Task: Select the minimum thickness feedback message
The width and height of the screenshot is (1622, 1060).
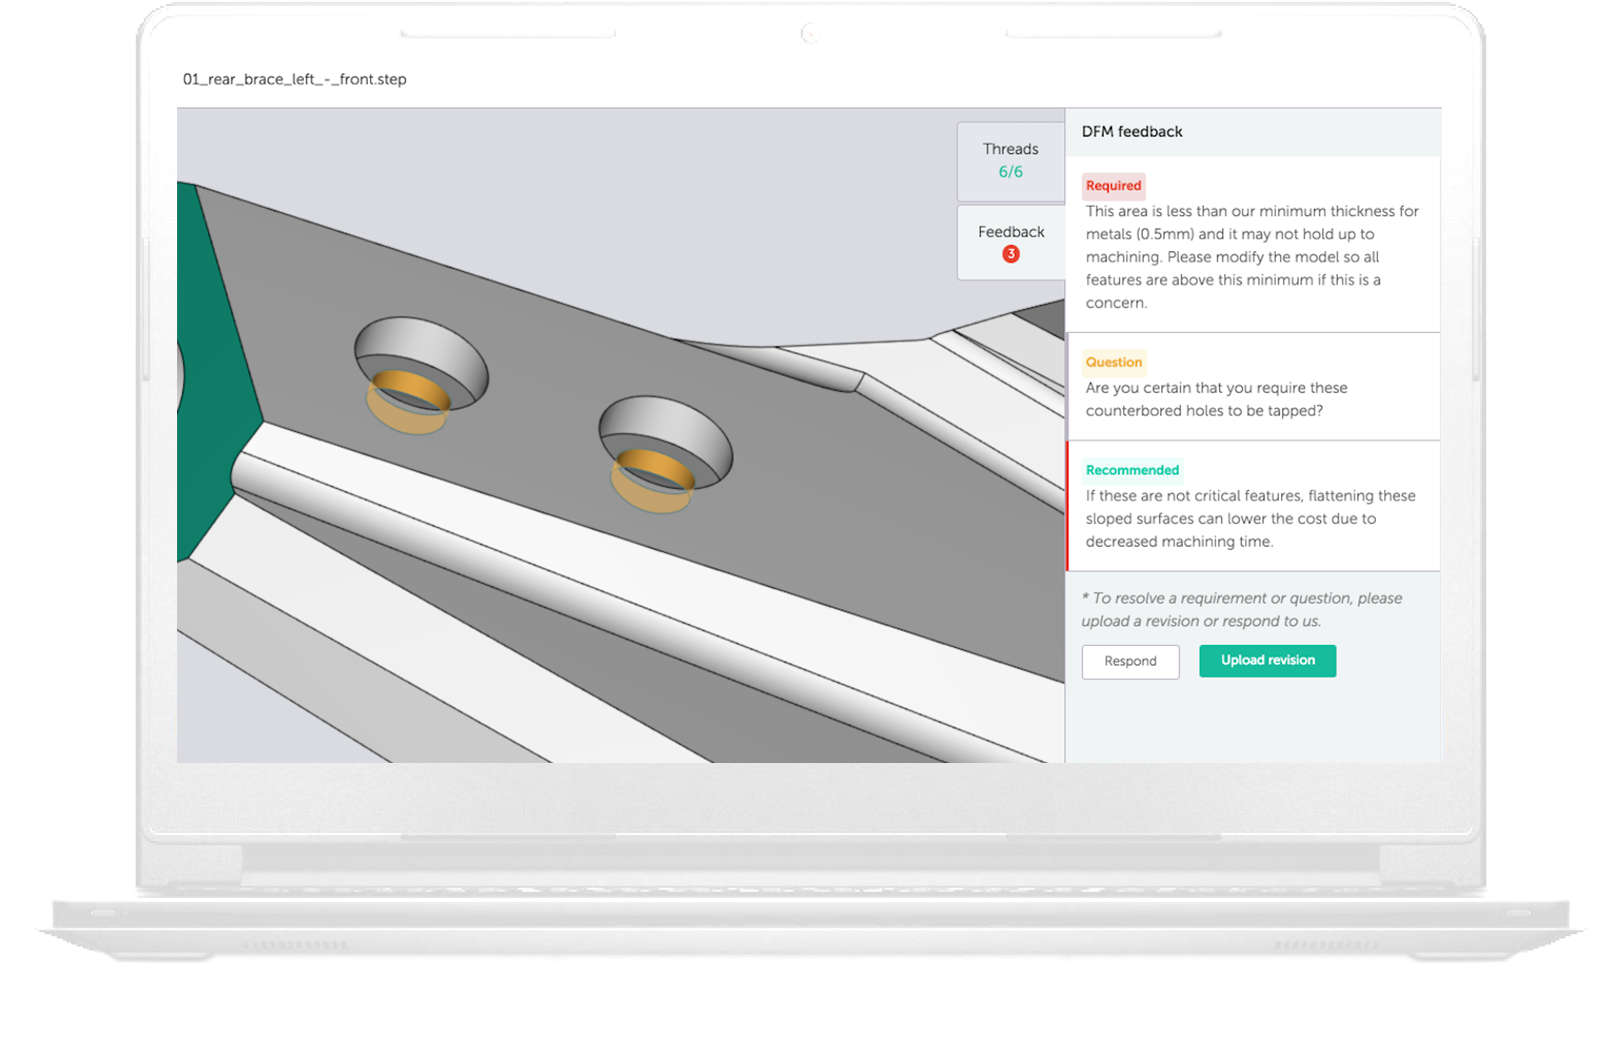Action: pos(1251,257)
